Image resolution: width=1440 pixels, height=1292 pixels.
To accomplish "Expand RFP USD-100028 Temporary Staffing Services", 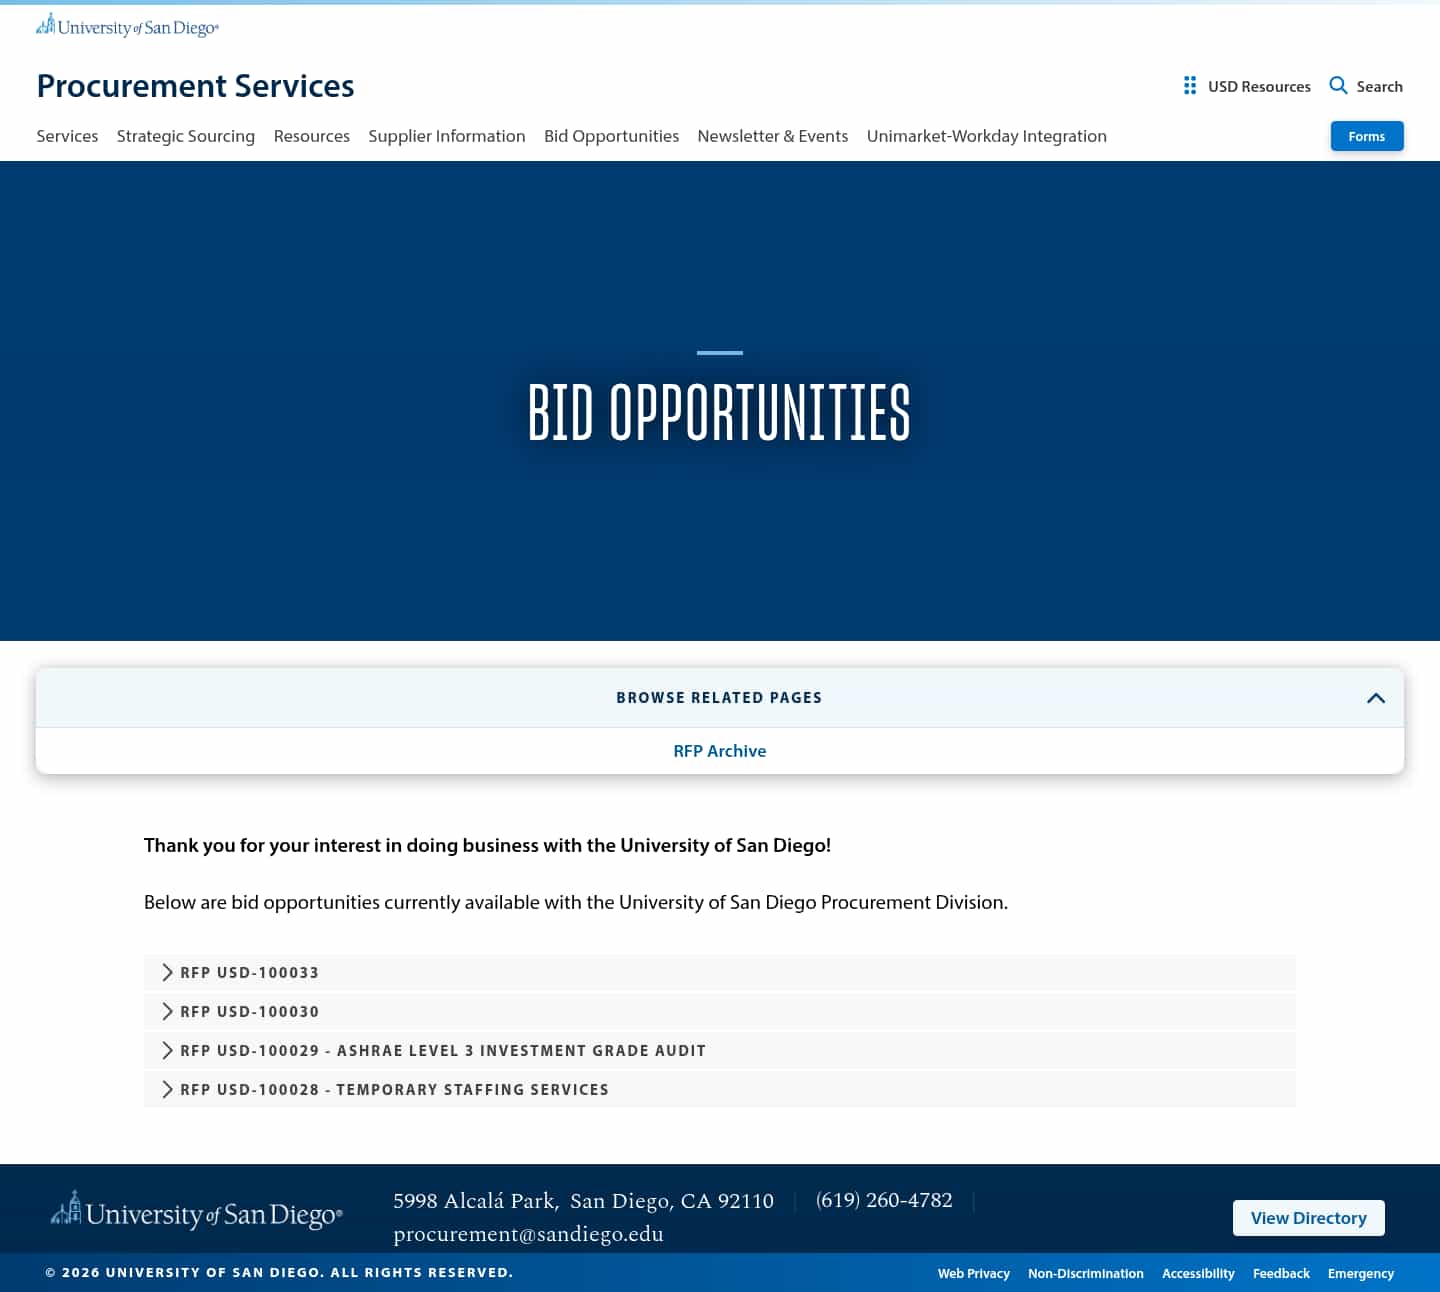I will (x=720, y=1089).
